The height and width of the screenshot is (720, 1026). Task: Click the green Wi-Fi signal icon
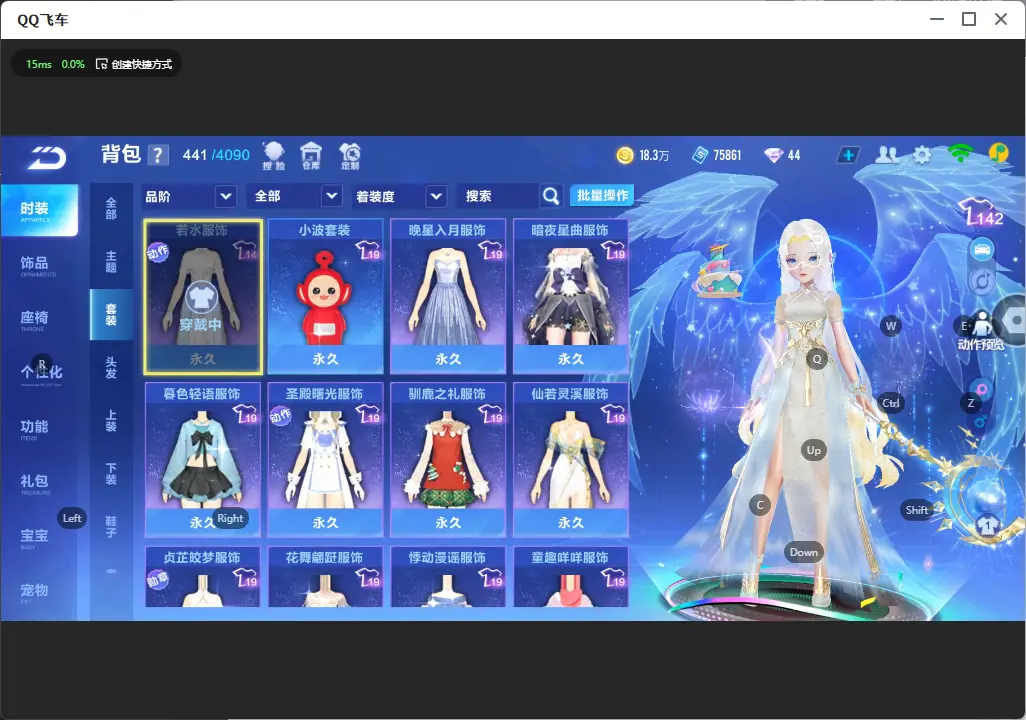pyautogui.click(x=961, y=154)
